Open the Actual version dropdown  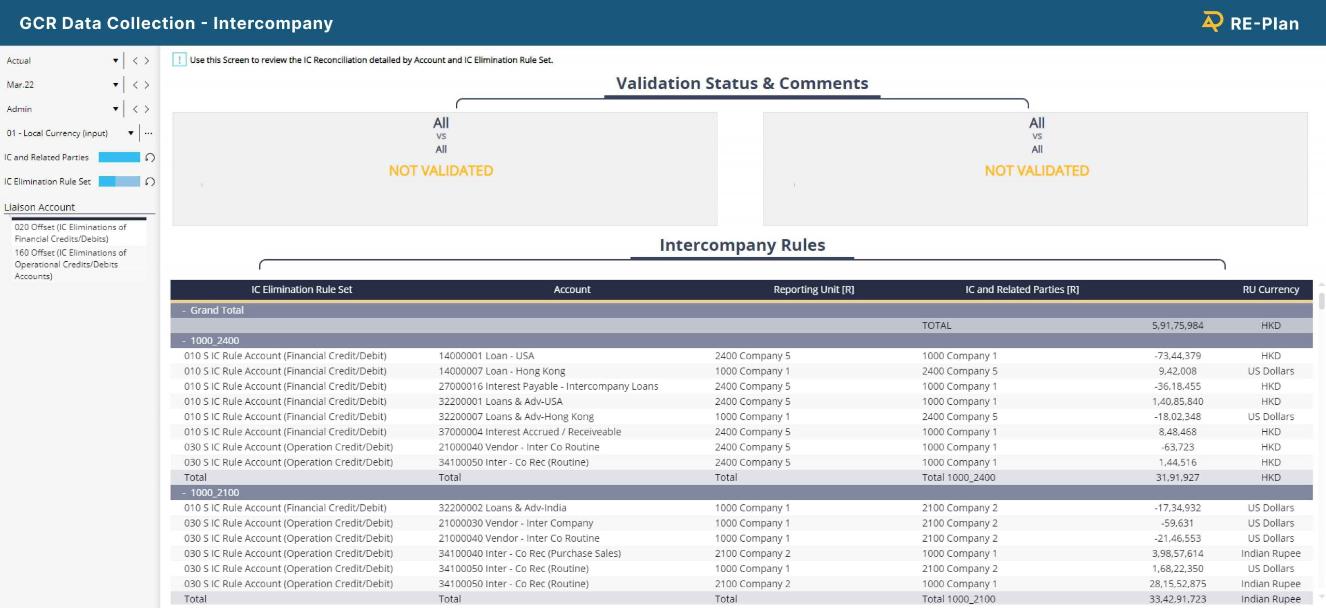click(x=116, y=61)
